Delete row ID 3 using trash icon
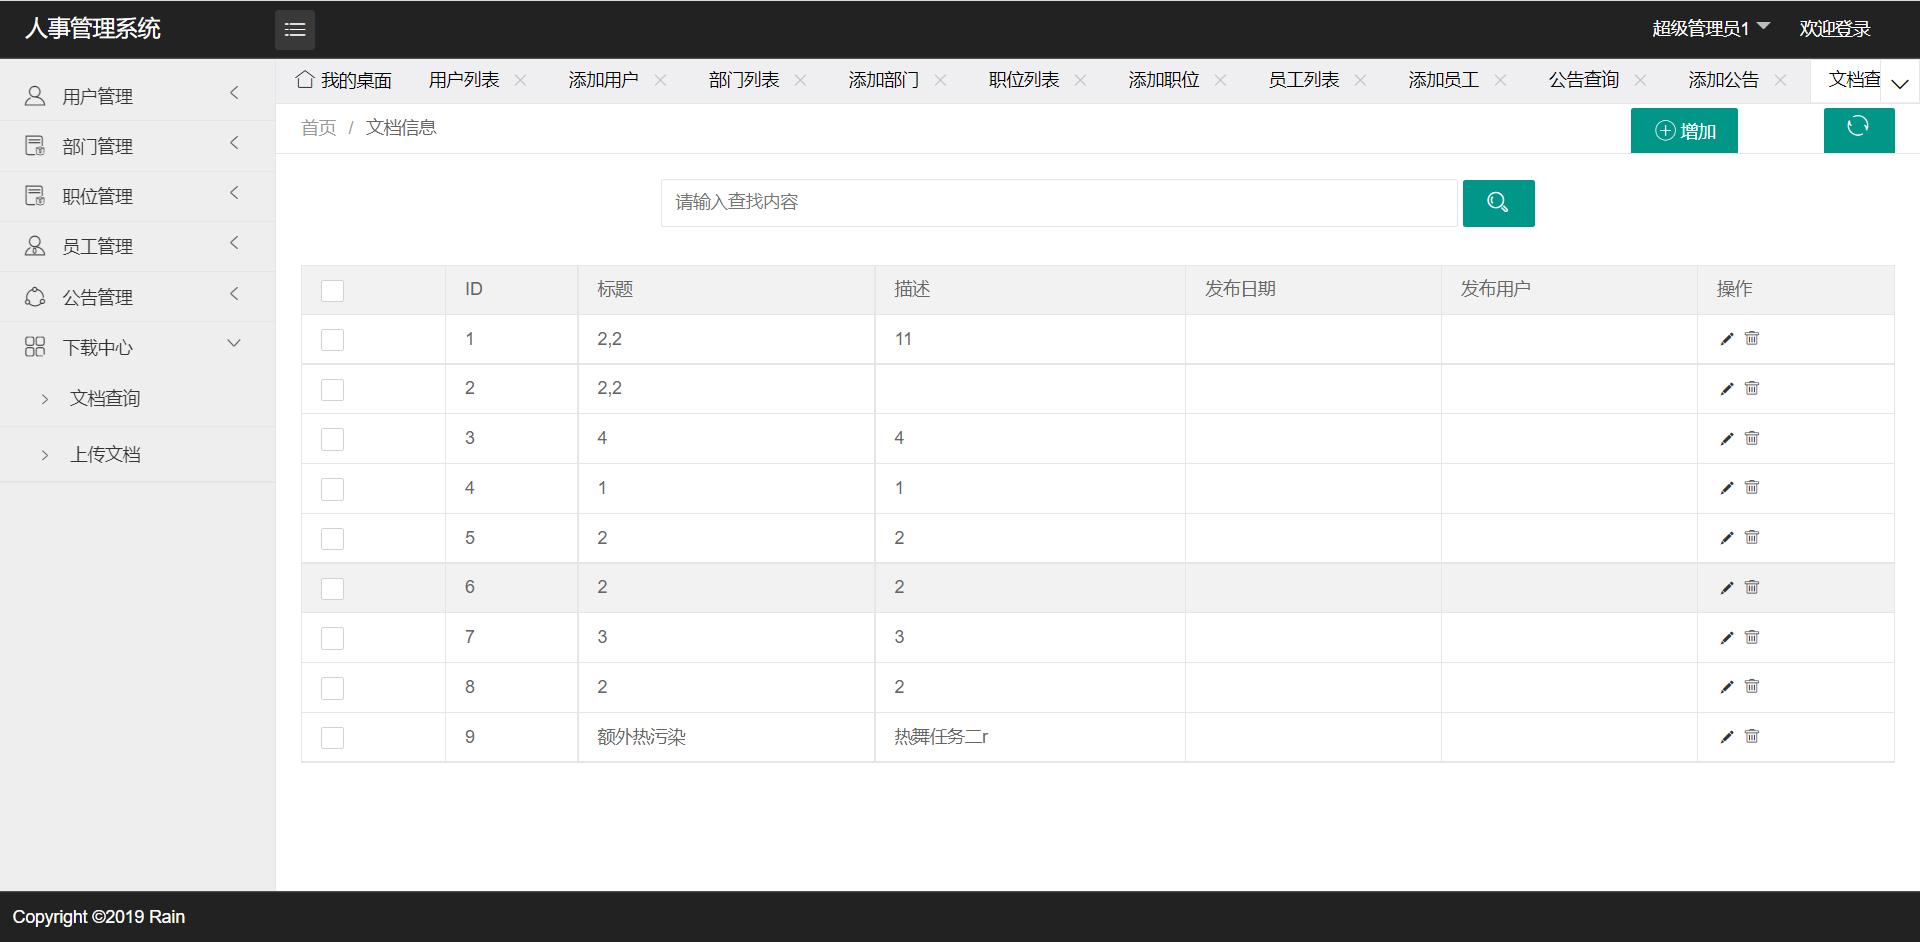 [x=1752, y=438]
